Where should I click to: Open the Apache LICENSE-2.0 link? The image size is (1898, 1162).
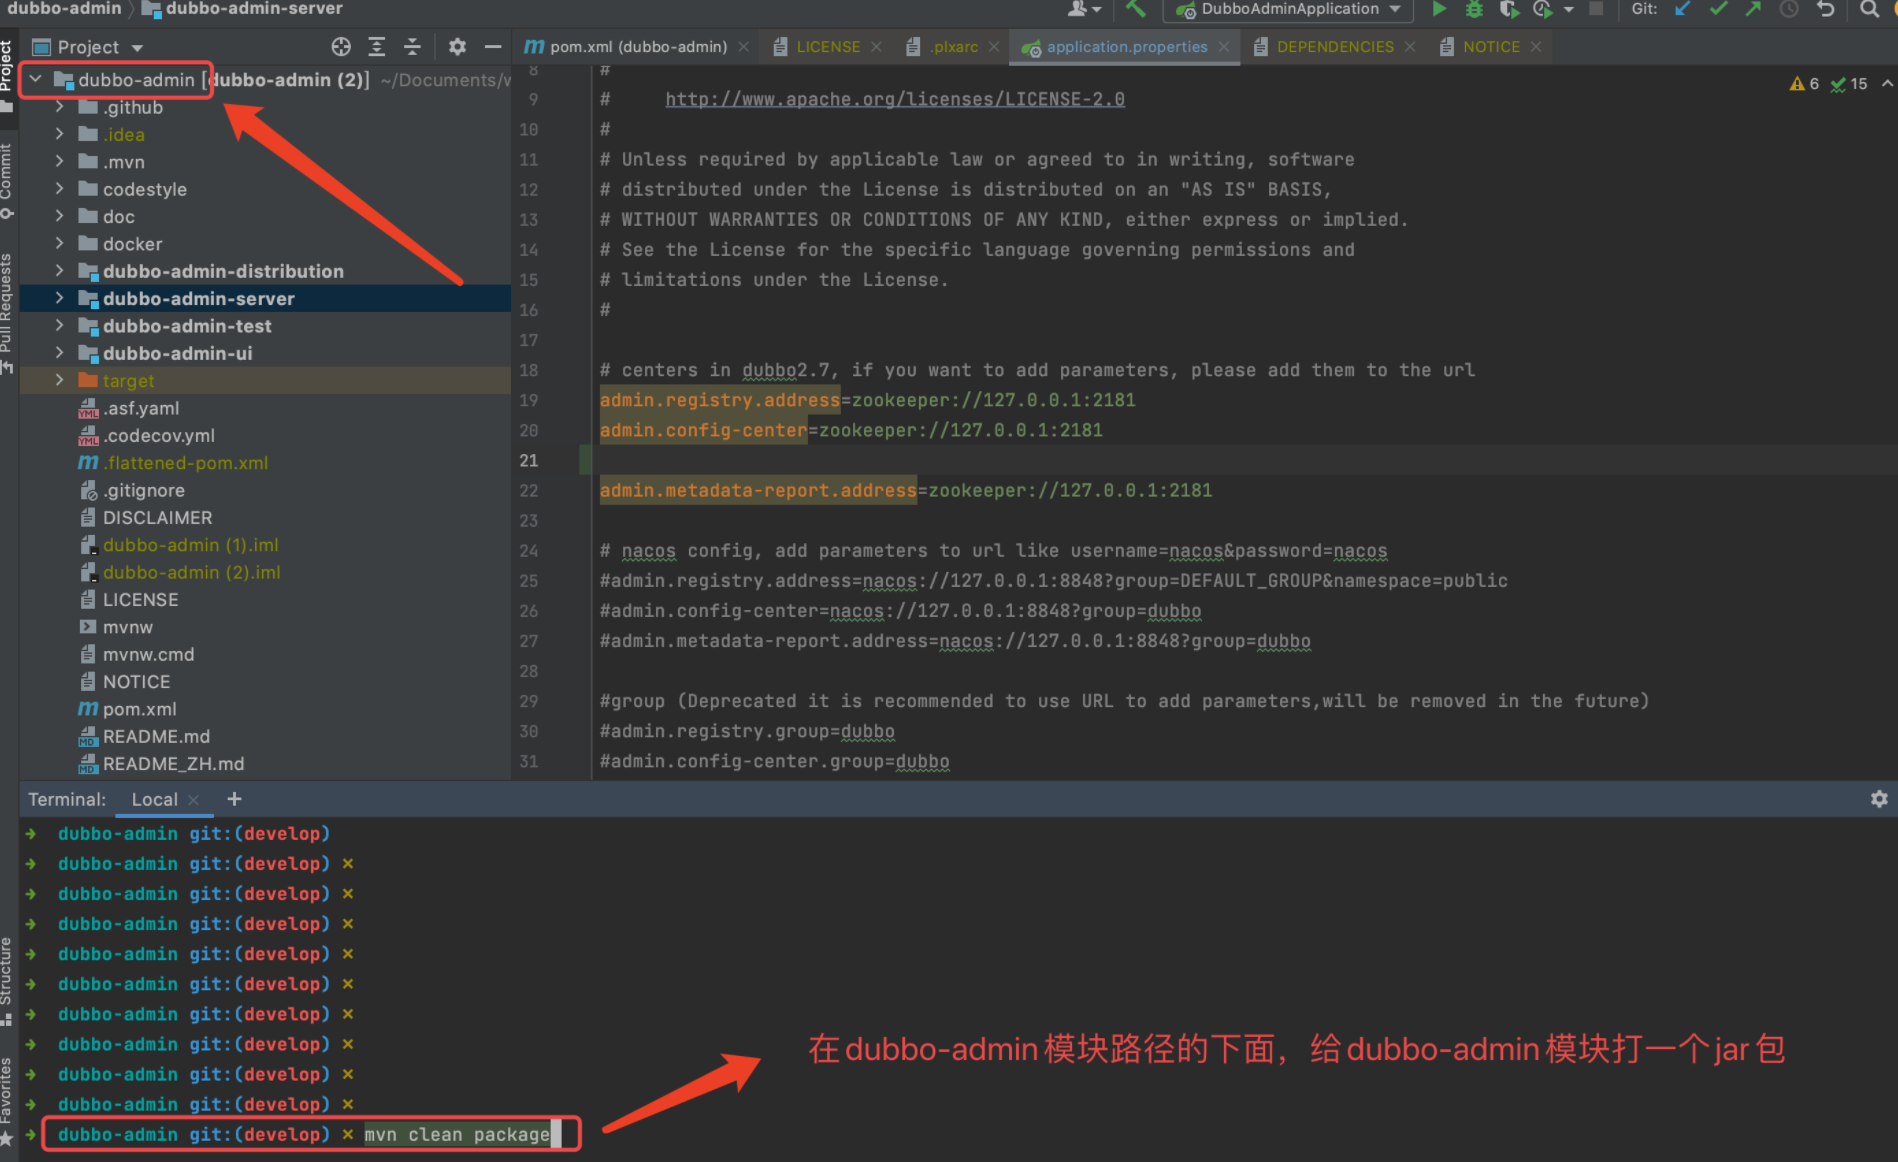coord(895,99)
